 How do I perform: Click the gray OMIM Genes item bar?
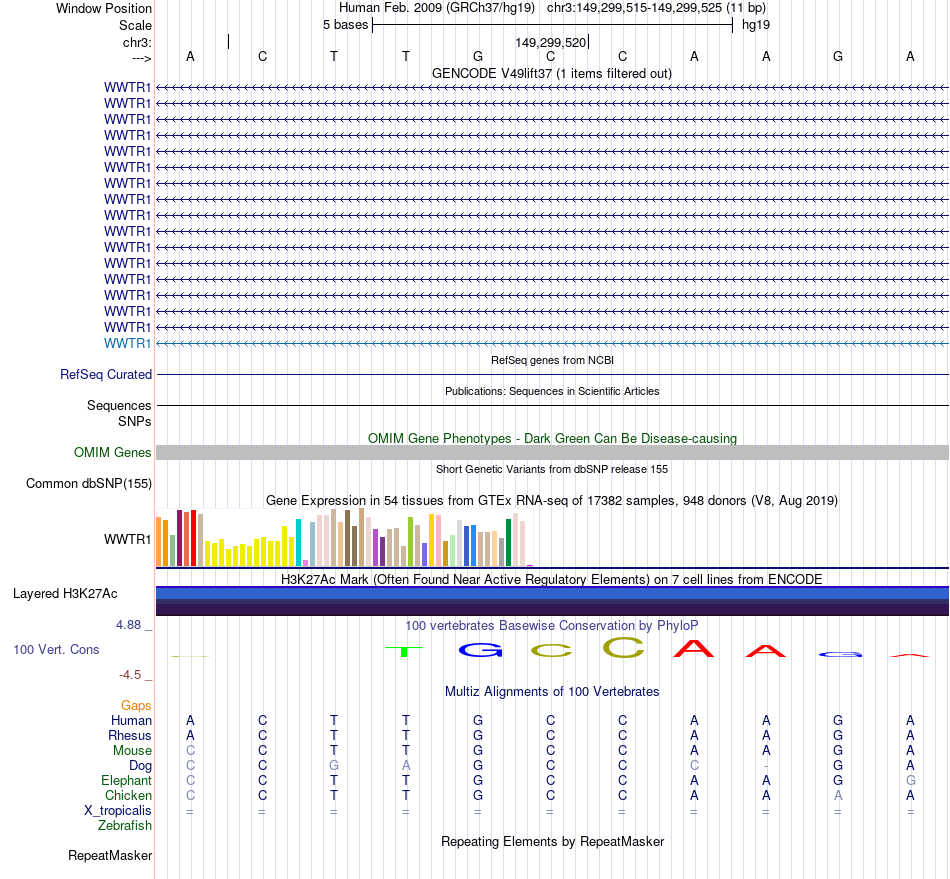[x=552, y=453]
